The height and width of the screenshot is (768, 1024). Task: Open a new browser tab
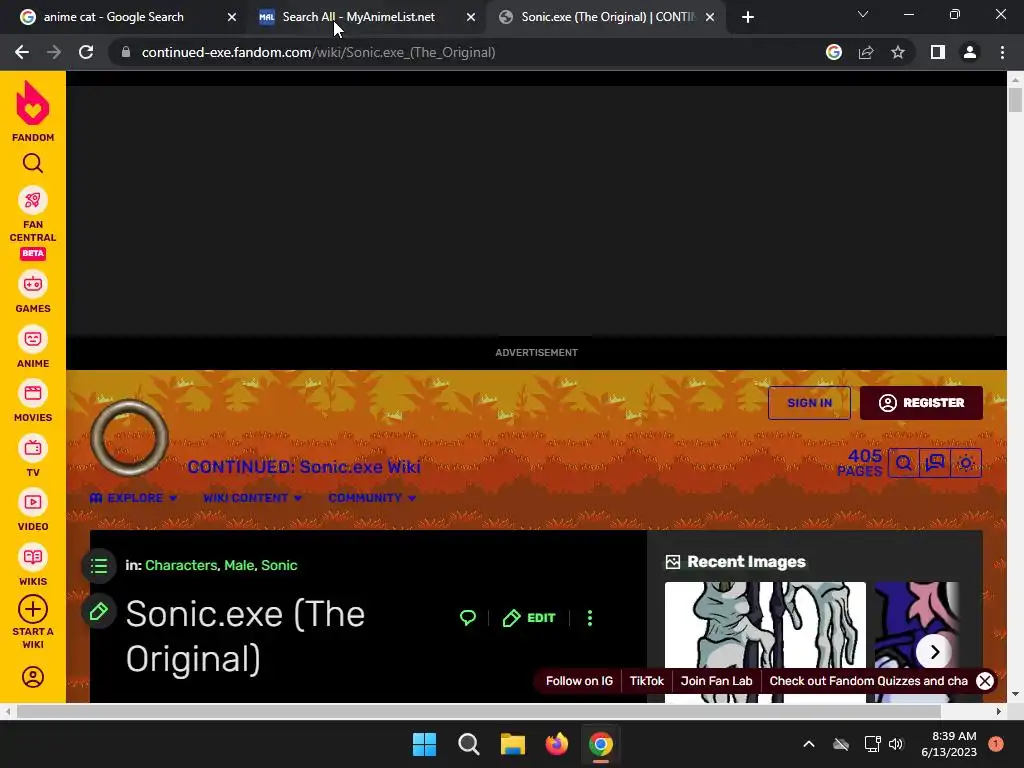click(x=748, y=17)
